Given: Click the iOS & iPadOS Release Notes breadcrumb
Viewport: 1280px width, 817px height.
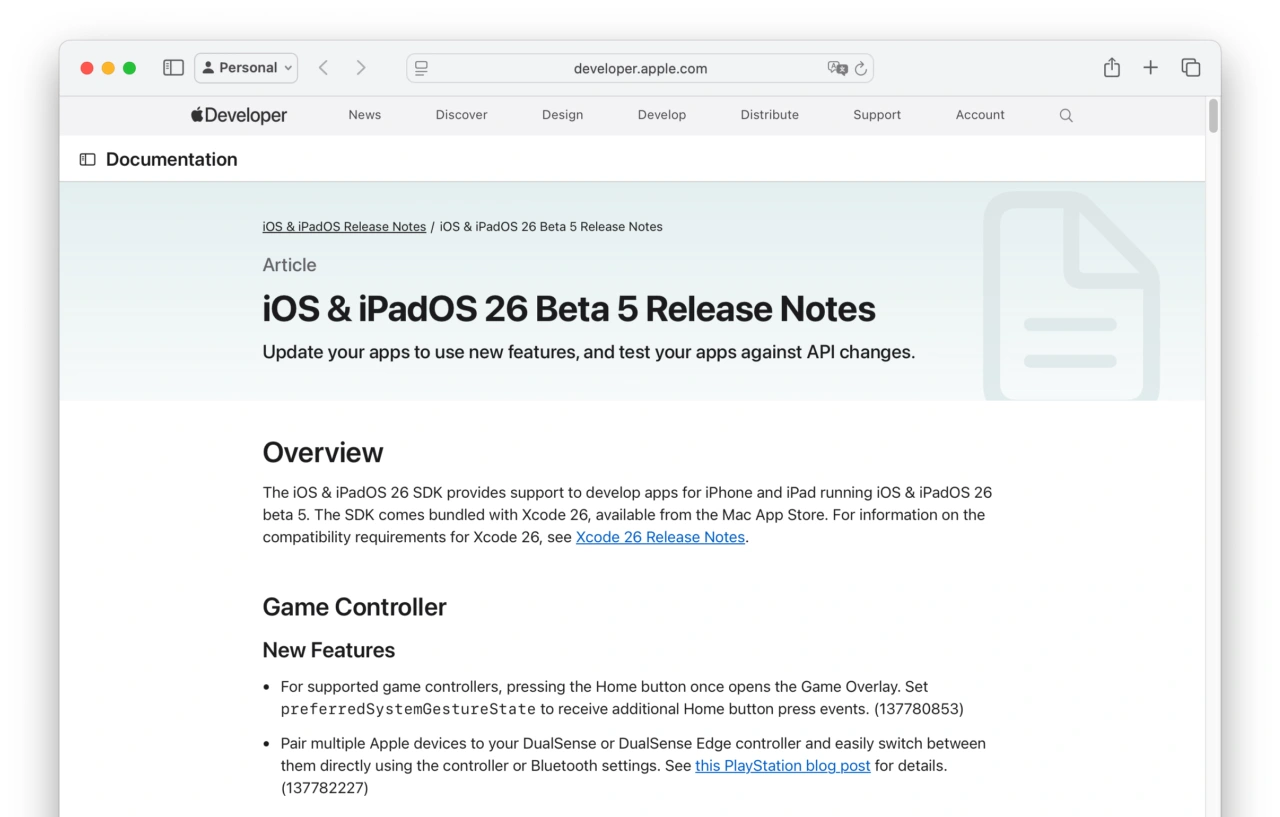Looking at the screenshot, I should point(344,227).
